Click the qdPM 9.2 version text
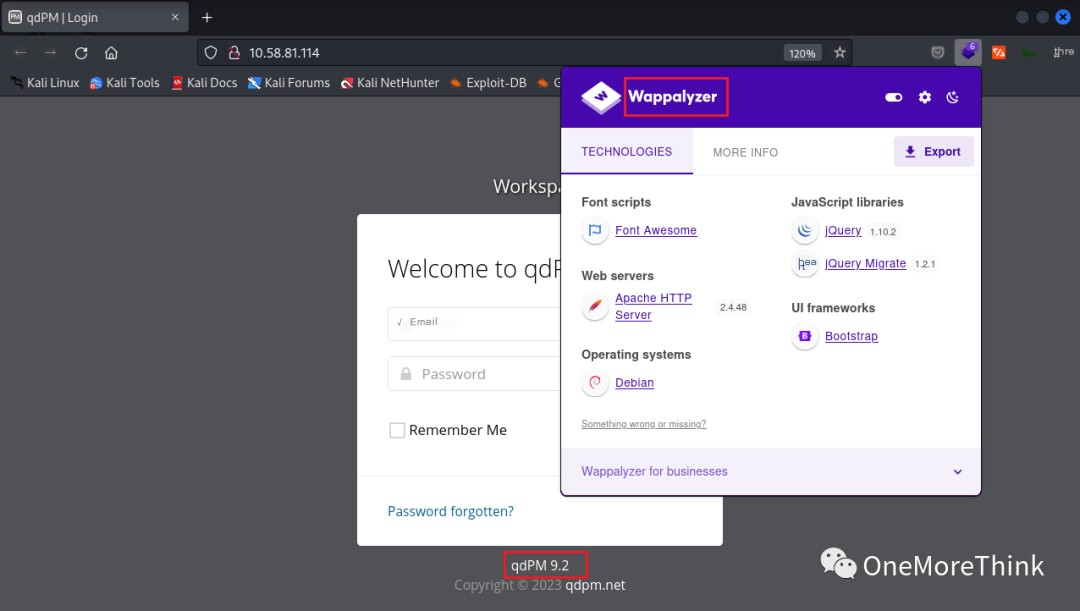1080x611 pixels. [x=540, y=566]
